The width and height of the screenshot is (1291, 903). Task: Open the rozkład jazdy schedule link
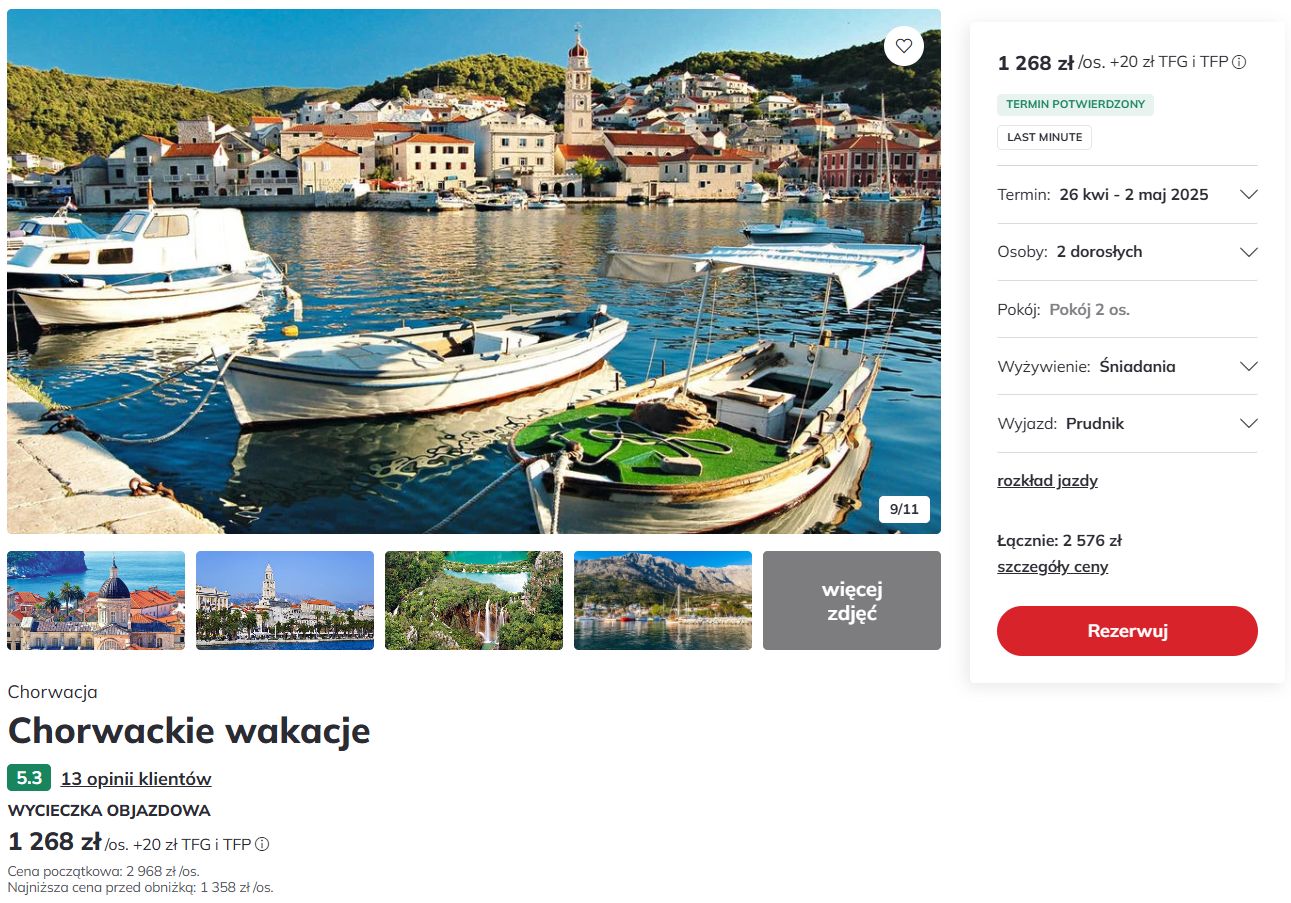coord(1047,480)
